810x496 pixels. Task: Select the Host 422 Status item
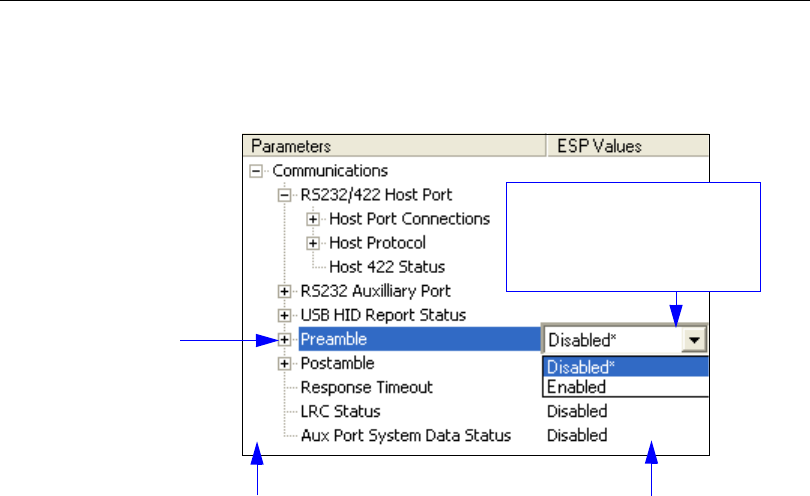click(387, 267)
